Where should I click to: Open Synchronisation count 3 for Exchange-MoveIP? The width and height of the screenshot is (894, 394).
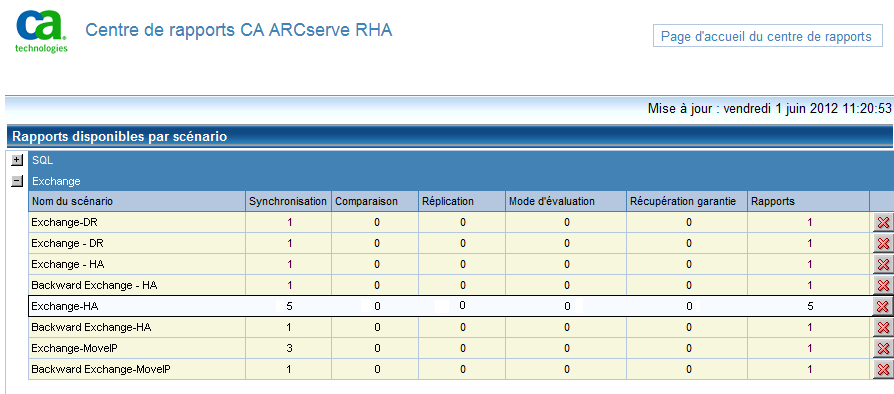click(290, 348)
